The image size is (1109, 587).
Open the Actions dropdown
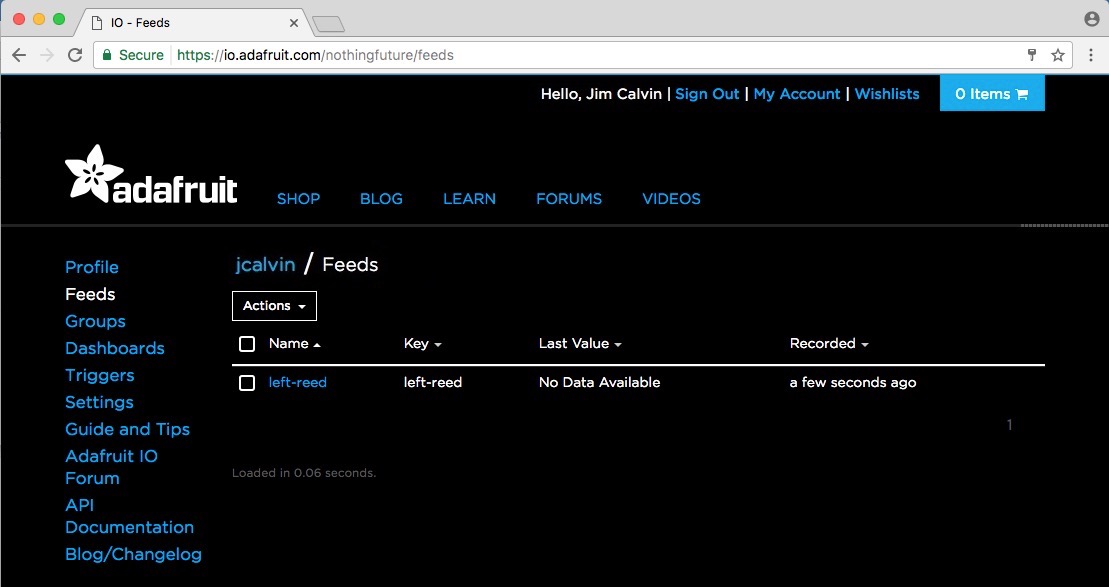tap(274, 306)
